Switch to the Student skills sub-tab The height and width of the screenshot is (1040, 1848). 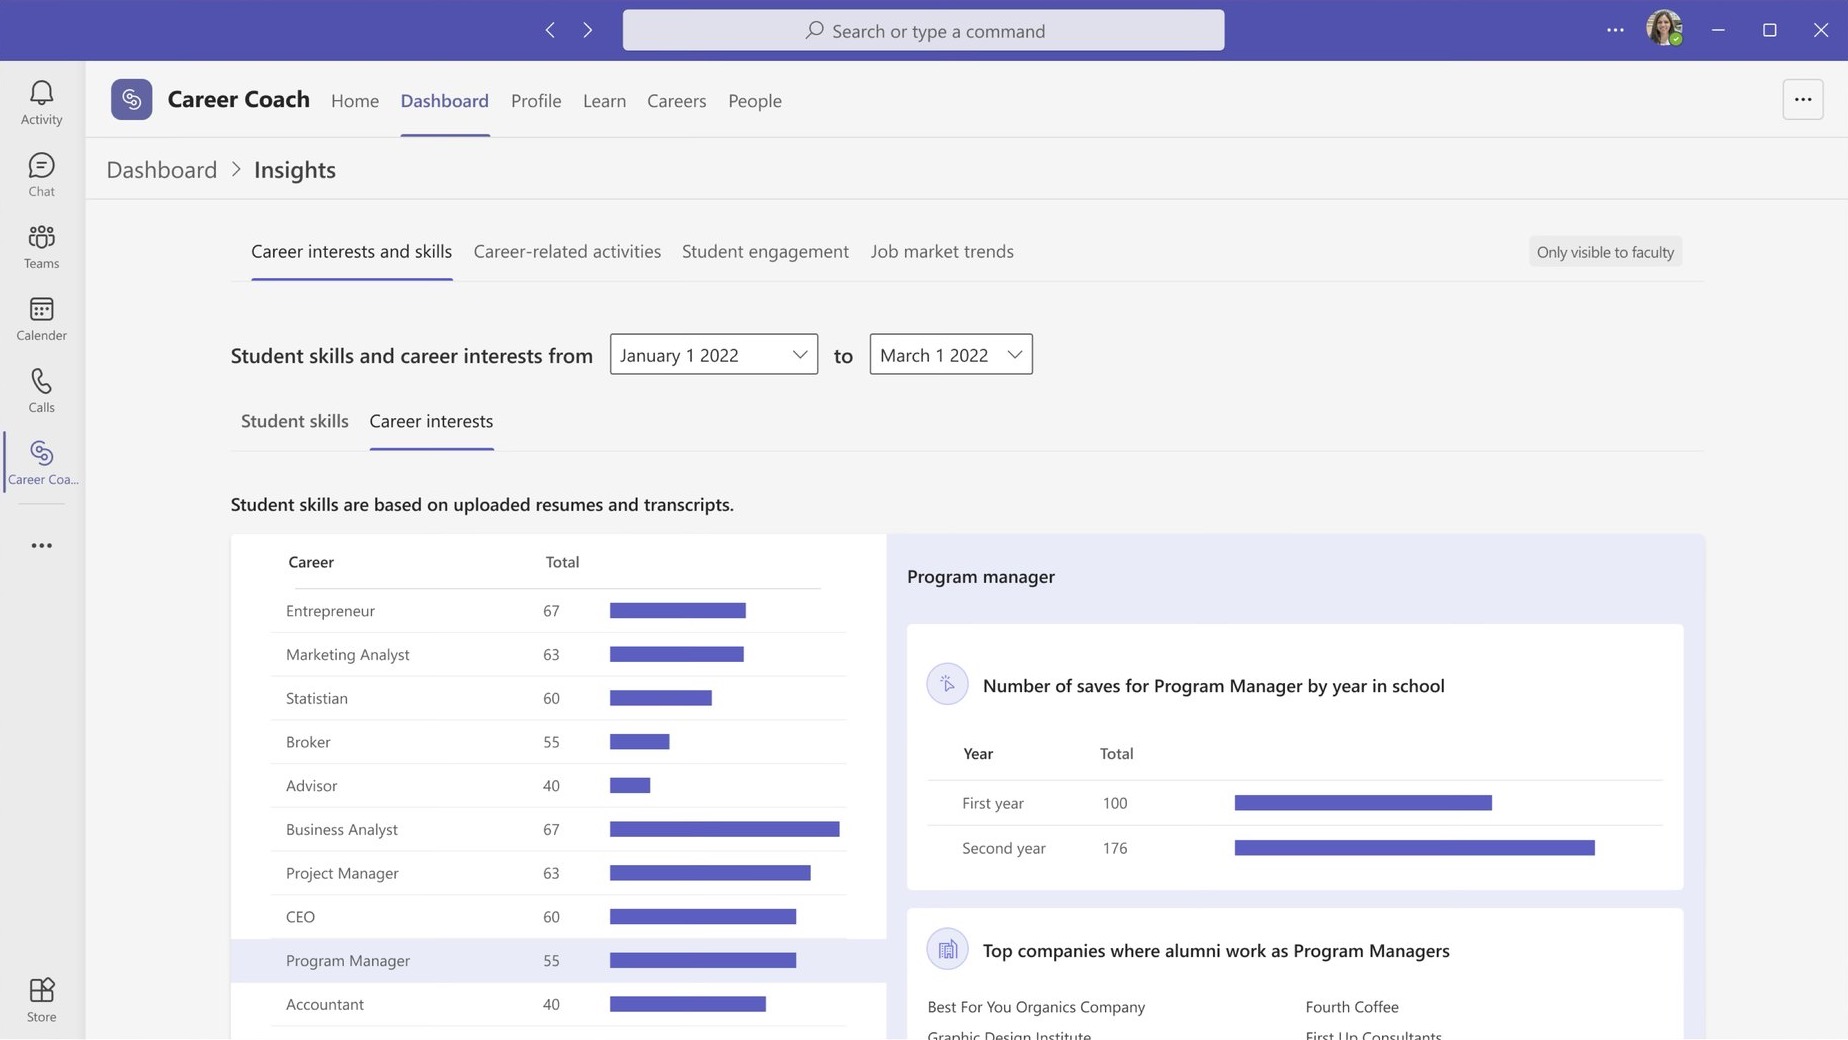294,421
